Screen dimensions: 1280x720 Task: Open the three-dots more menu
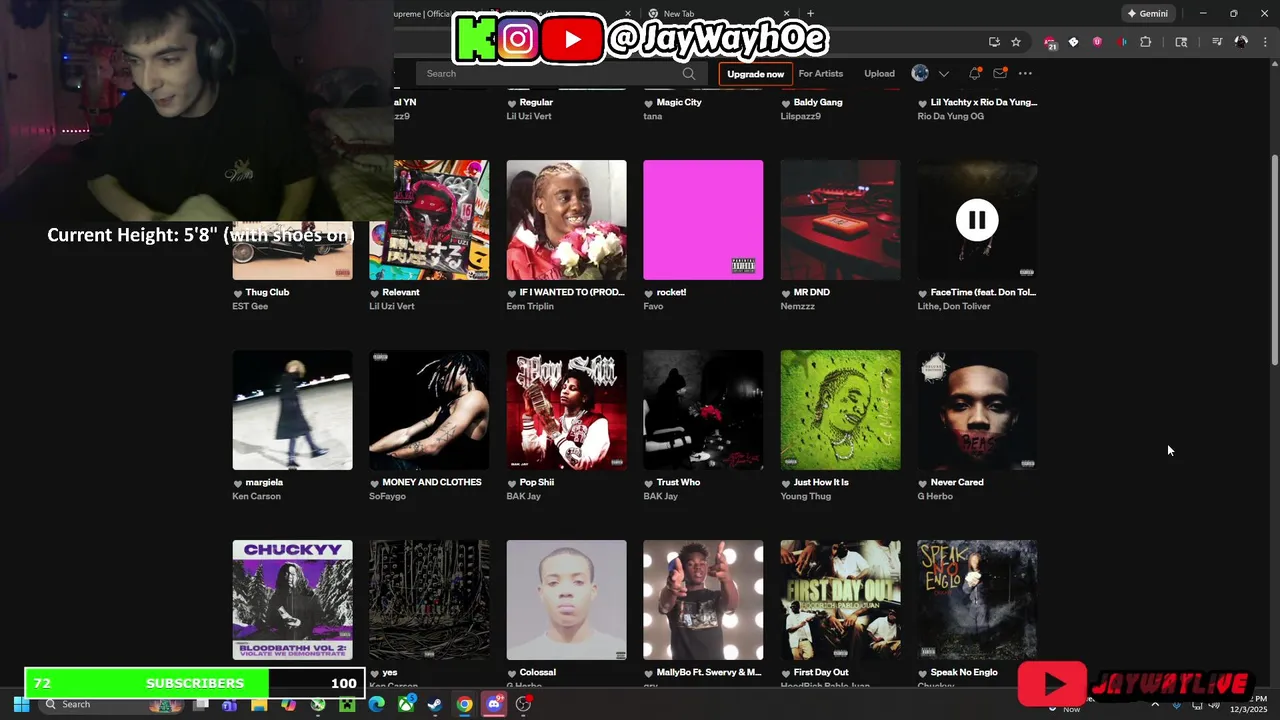tap(1024, 73)
